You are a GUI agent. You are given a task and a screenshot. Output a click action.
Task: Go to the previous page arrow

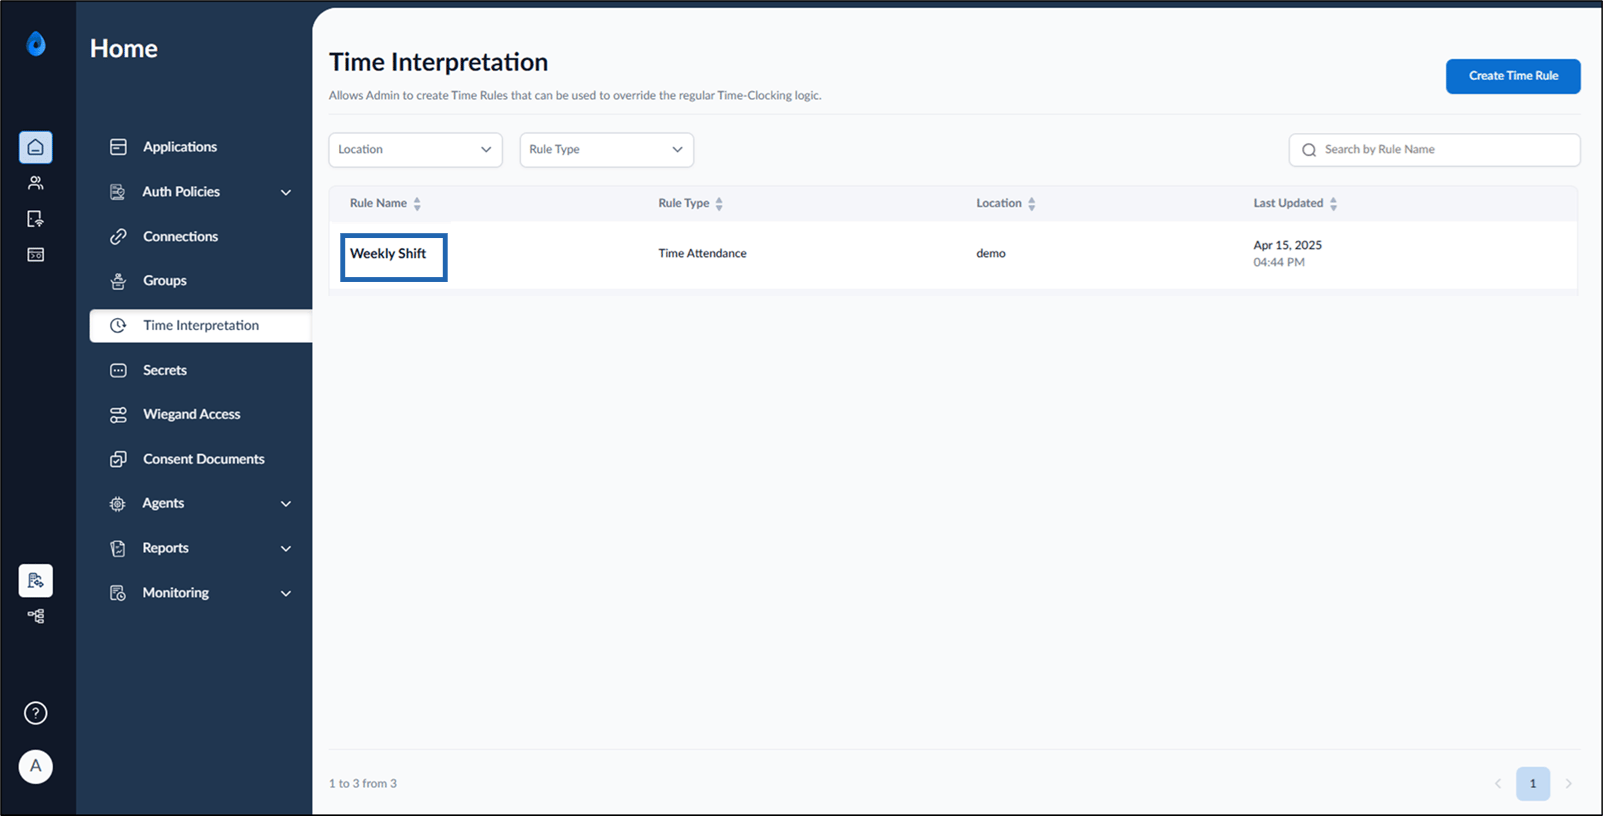pyautogui.click(x=1498, y=784)
